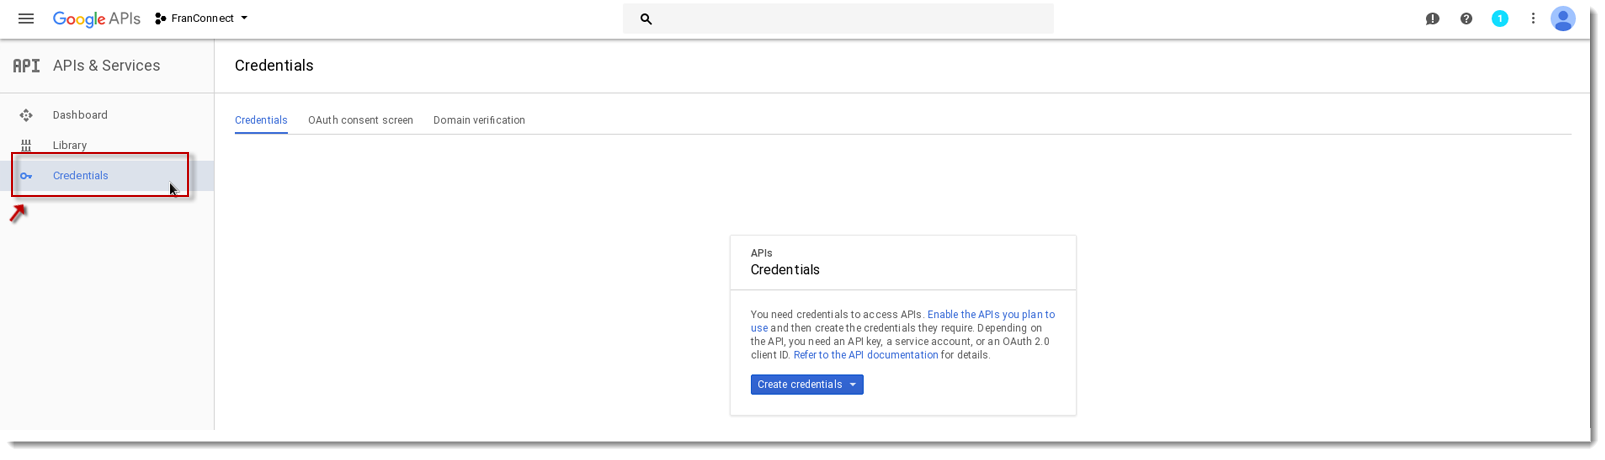Screen dimensions: 1605x460
Task: Click the Library sidebar icon
Action: 26,145
